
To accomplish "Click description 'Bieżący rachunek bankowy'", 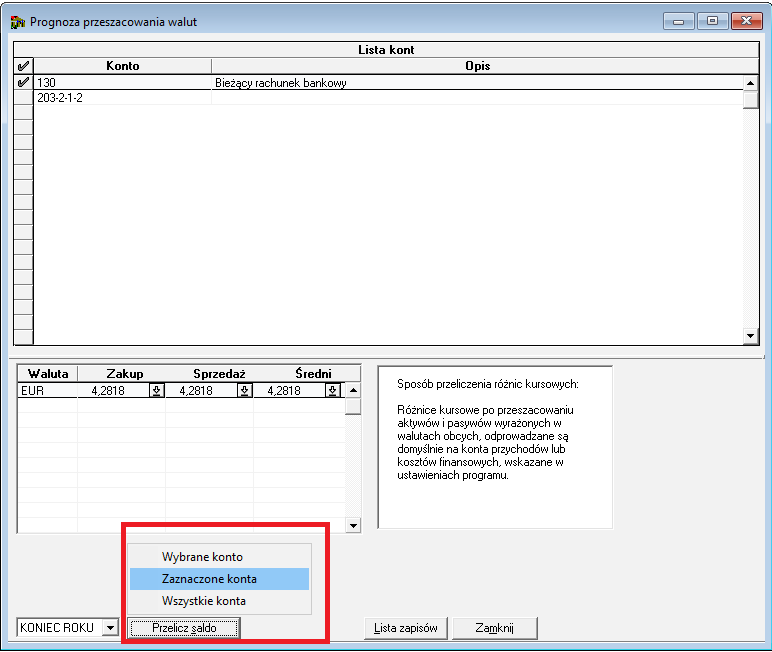I will (281, 83).
